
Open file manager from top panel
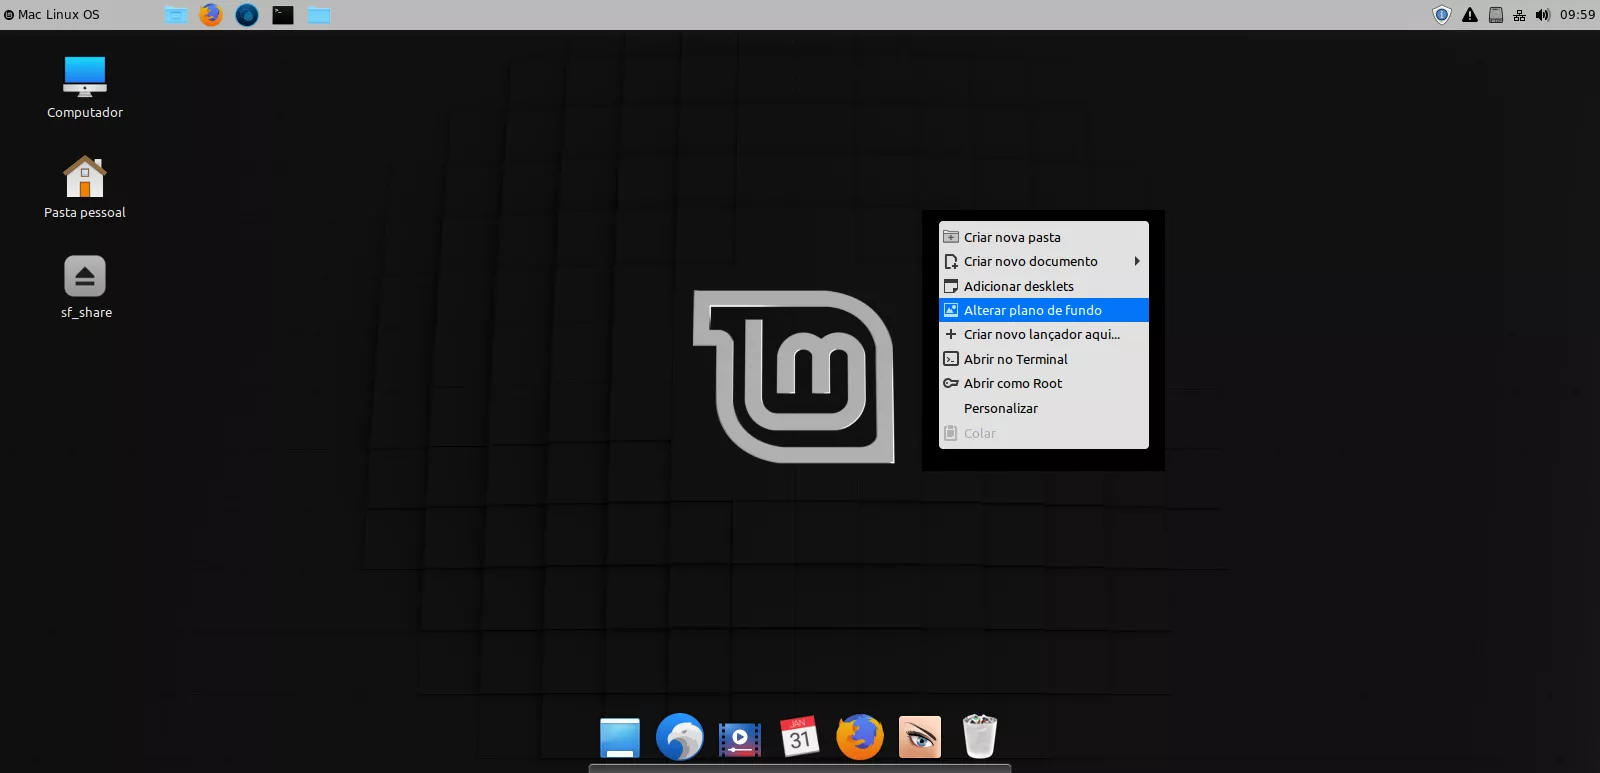tap(176, 15)
